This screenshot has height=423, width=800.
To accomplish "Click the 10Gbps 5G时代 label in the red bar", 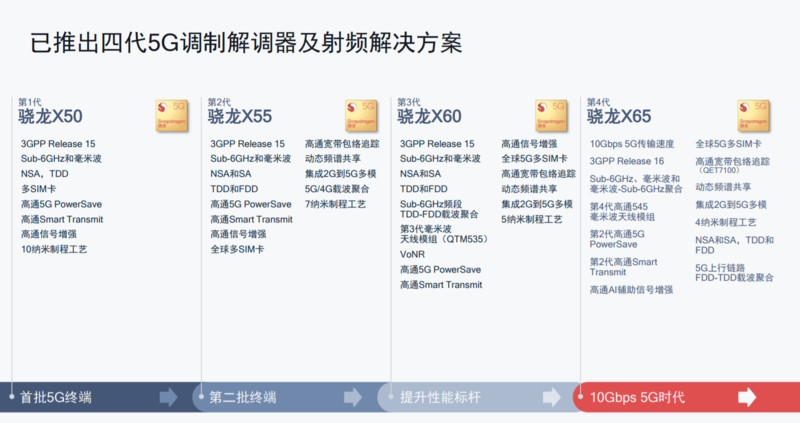I will (637, 397).
